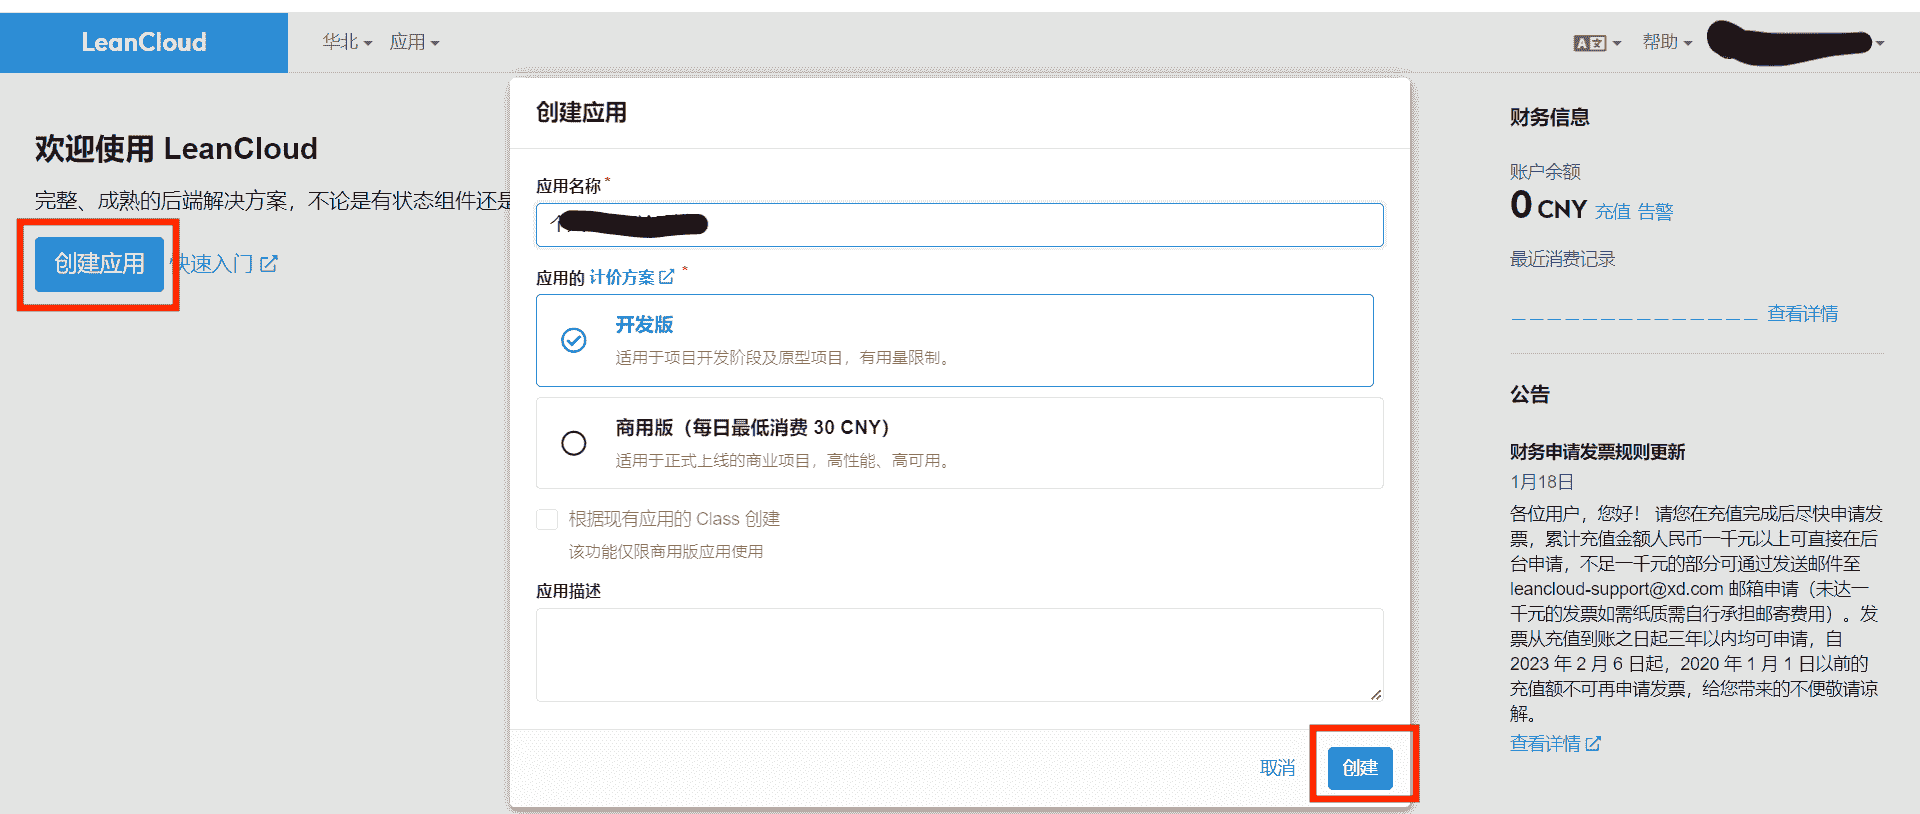Open the 应用 dropdown in the top bar
Image resolution: width=1920 pixels, height=814 pixels.
[414, 42]
